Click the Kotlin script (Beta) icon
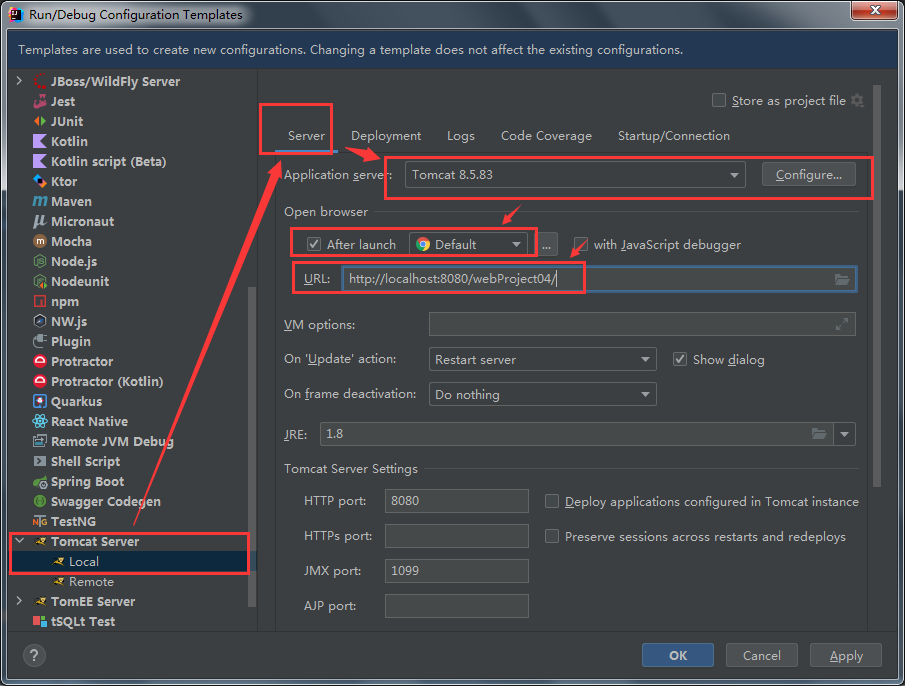This screenshot has width=905, height=686. (40, 162)
